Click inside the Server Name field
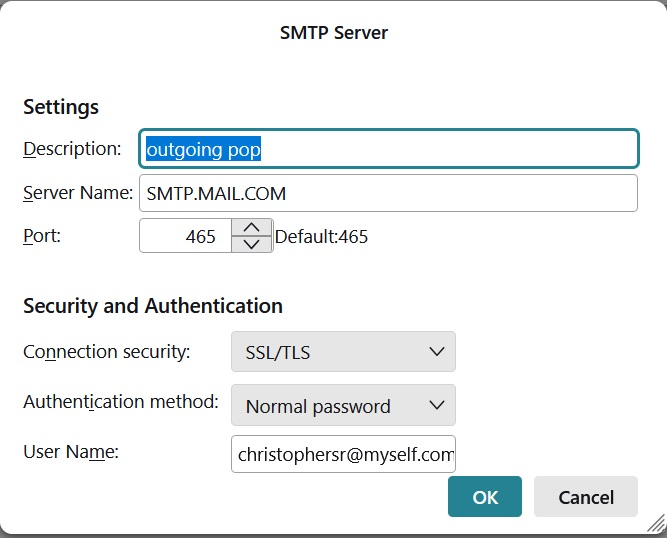 coord(390,193)
